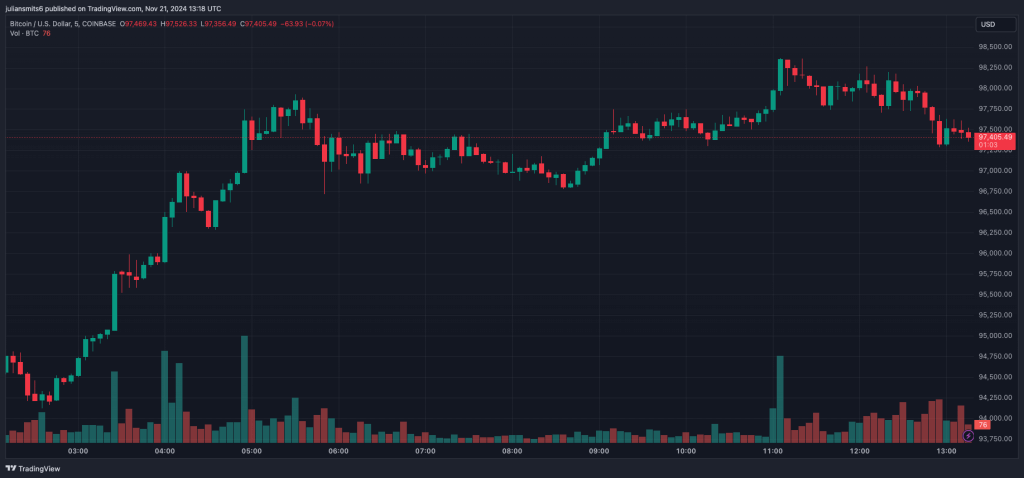Click the 96,000.00 price axis label
Screen dimensions: 1024x478
[x=995, y=253]
